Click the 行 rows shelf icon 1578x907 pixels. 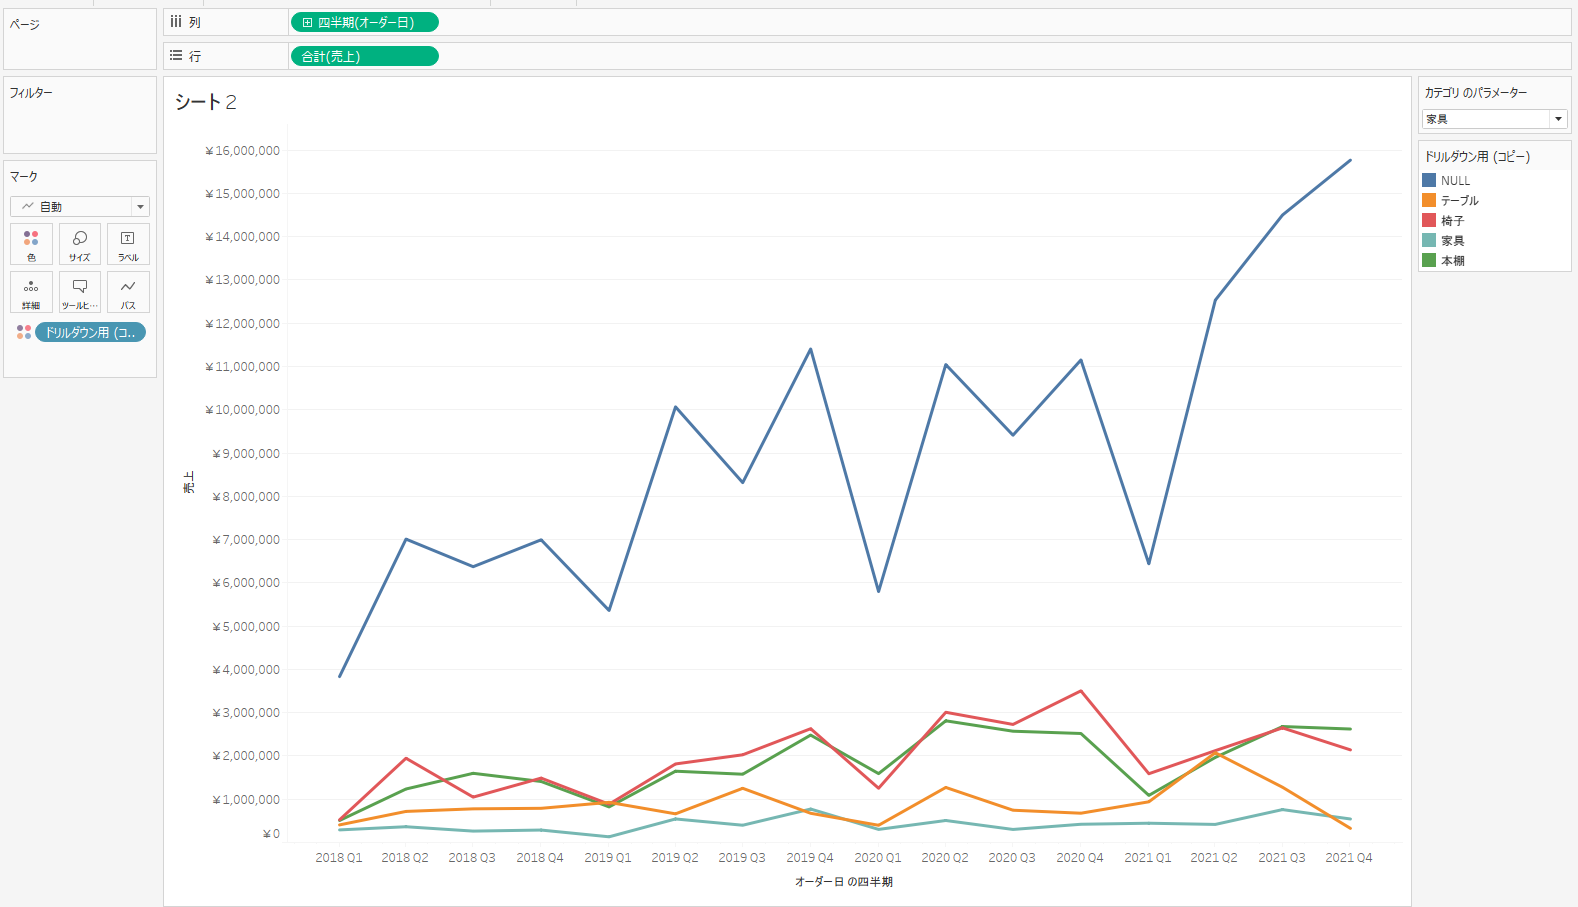176,56
